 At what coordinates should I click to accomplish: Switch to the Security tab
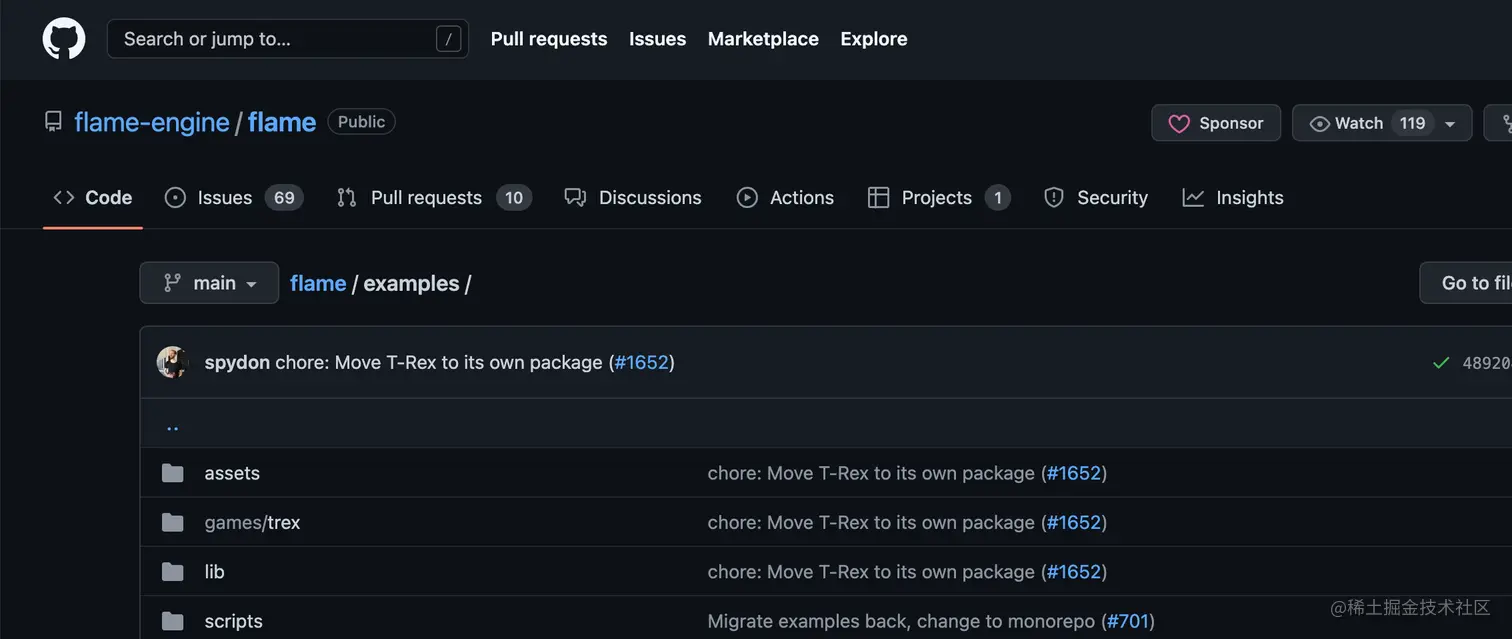pyautogui.click(x=1095, y=197)
